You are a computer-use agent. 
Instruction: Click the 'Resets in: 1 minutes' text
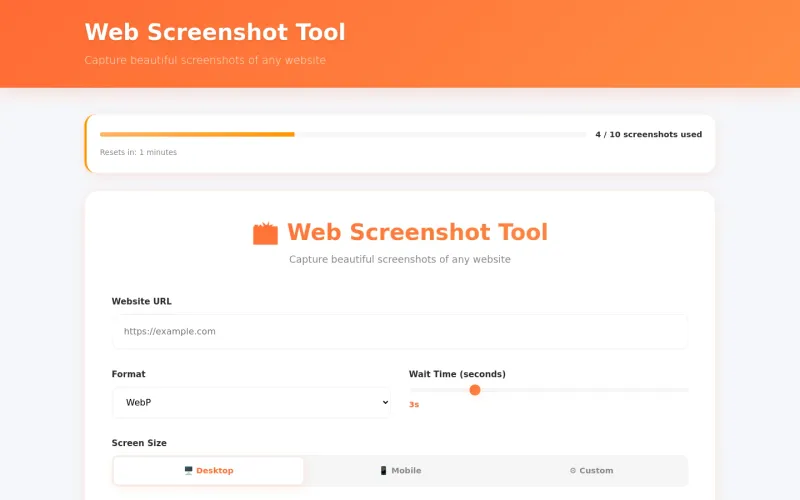(x=138, y=152)
